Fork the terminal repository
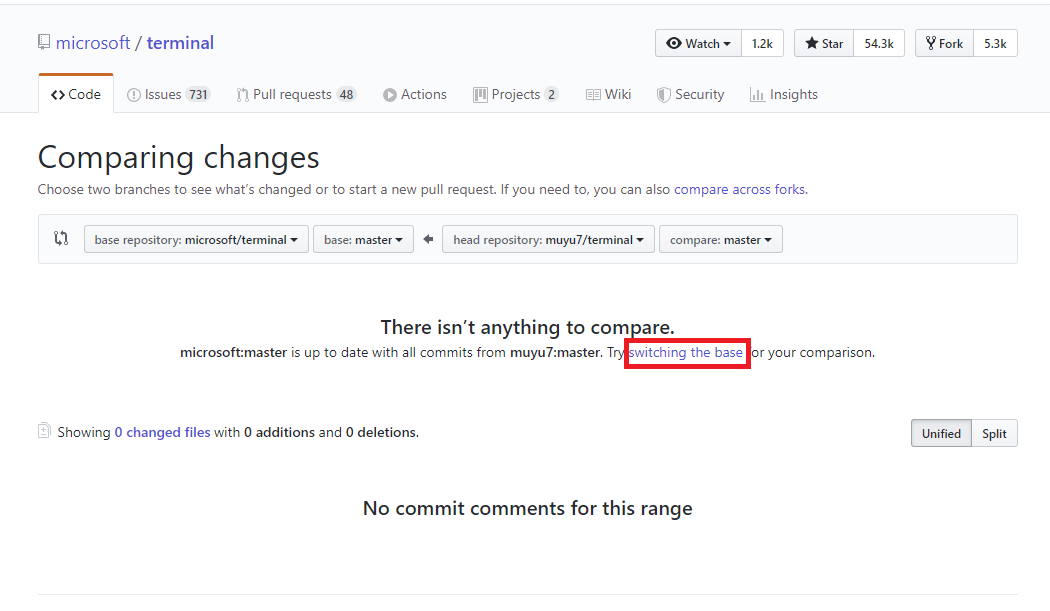1050x611 pixels. click(944, 44)
